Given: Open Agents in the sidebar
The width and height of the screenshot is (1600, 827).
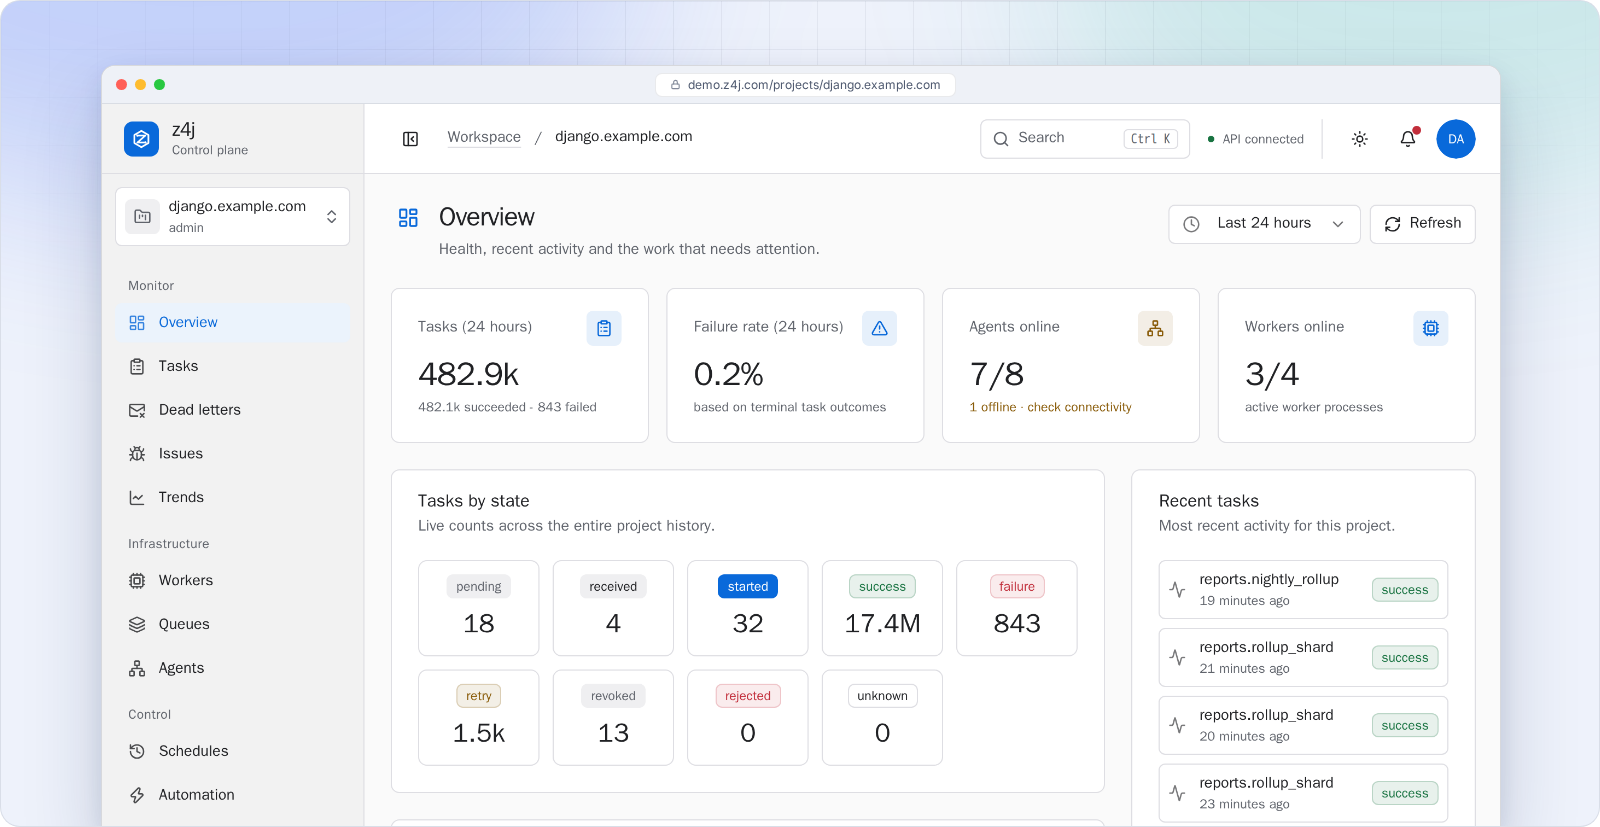Looking at the screenshot, I should (232, 668).
